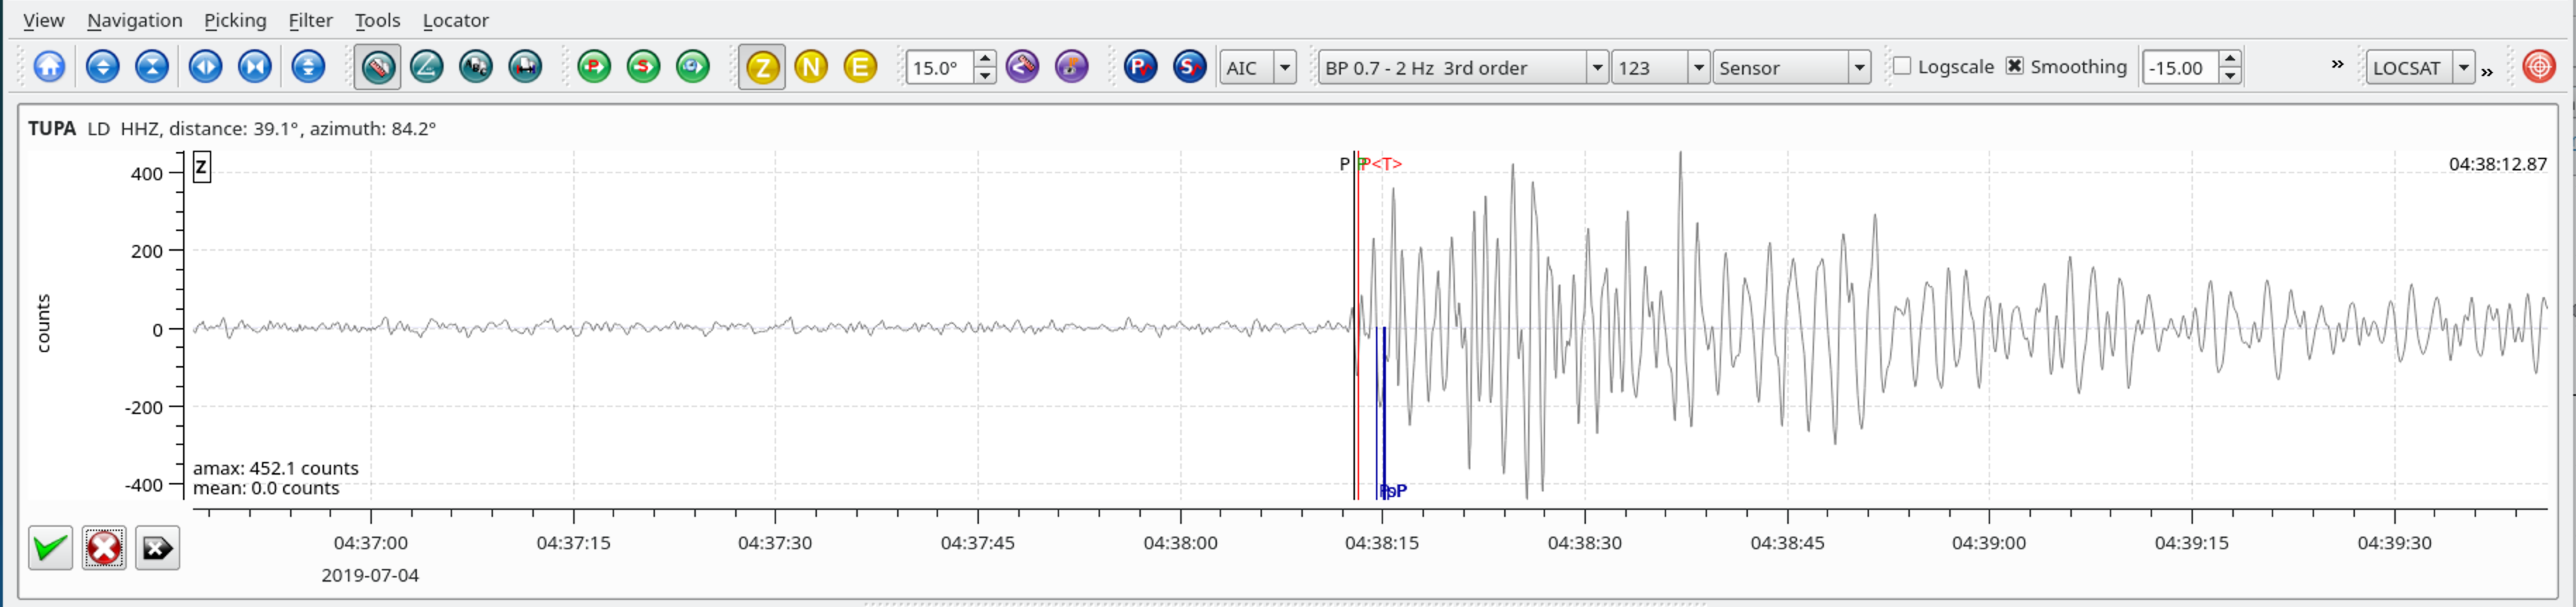This screenshot has height=607, width=2576.
Task: Click the 15.0° distance input field
Action: [x=940, y=67]
